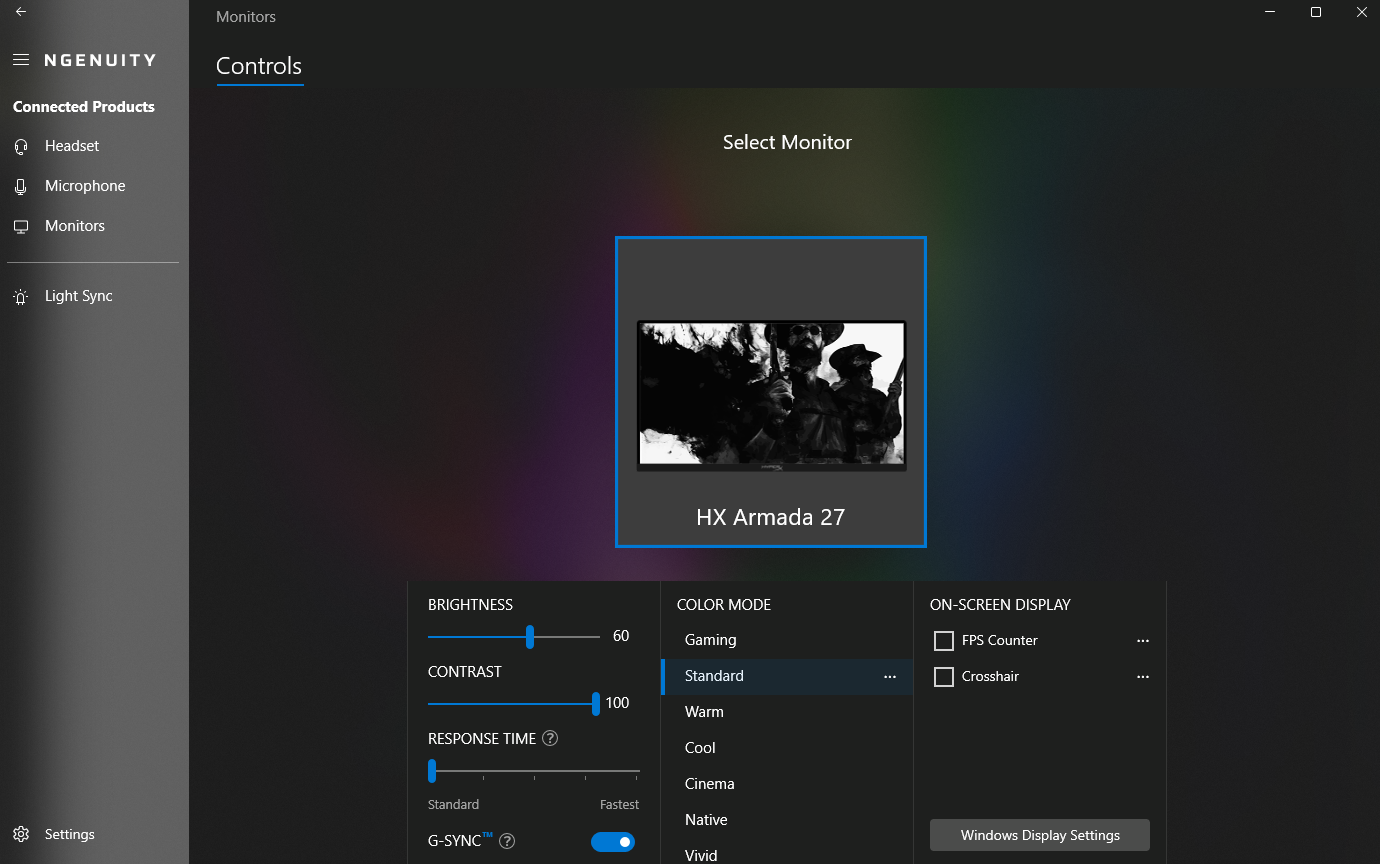Click the Monitors display icon
1380x864 pixels.
tap(21, 226)
